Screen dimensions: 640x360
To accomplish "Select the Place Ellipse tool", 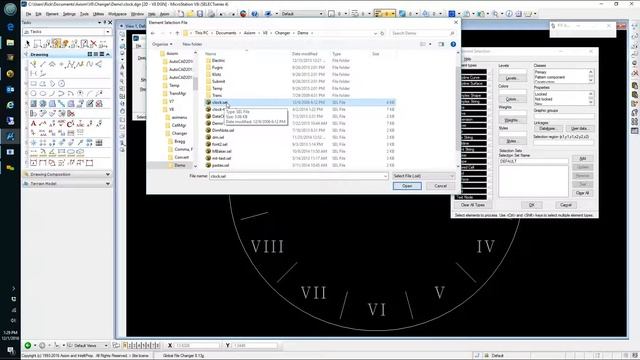I will click(x=43, y=93).
